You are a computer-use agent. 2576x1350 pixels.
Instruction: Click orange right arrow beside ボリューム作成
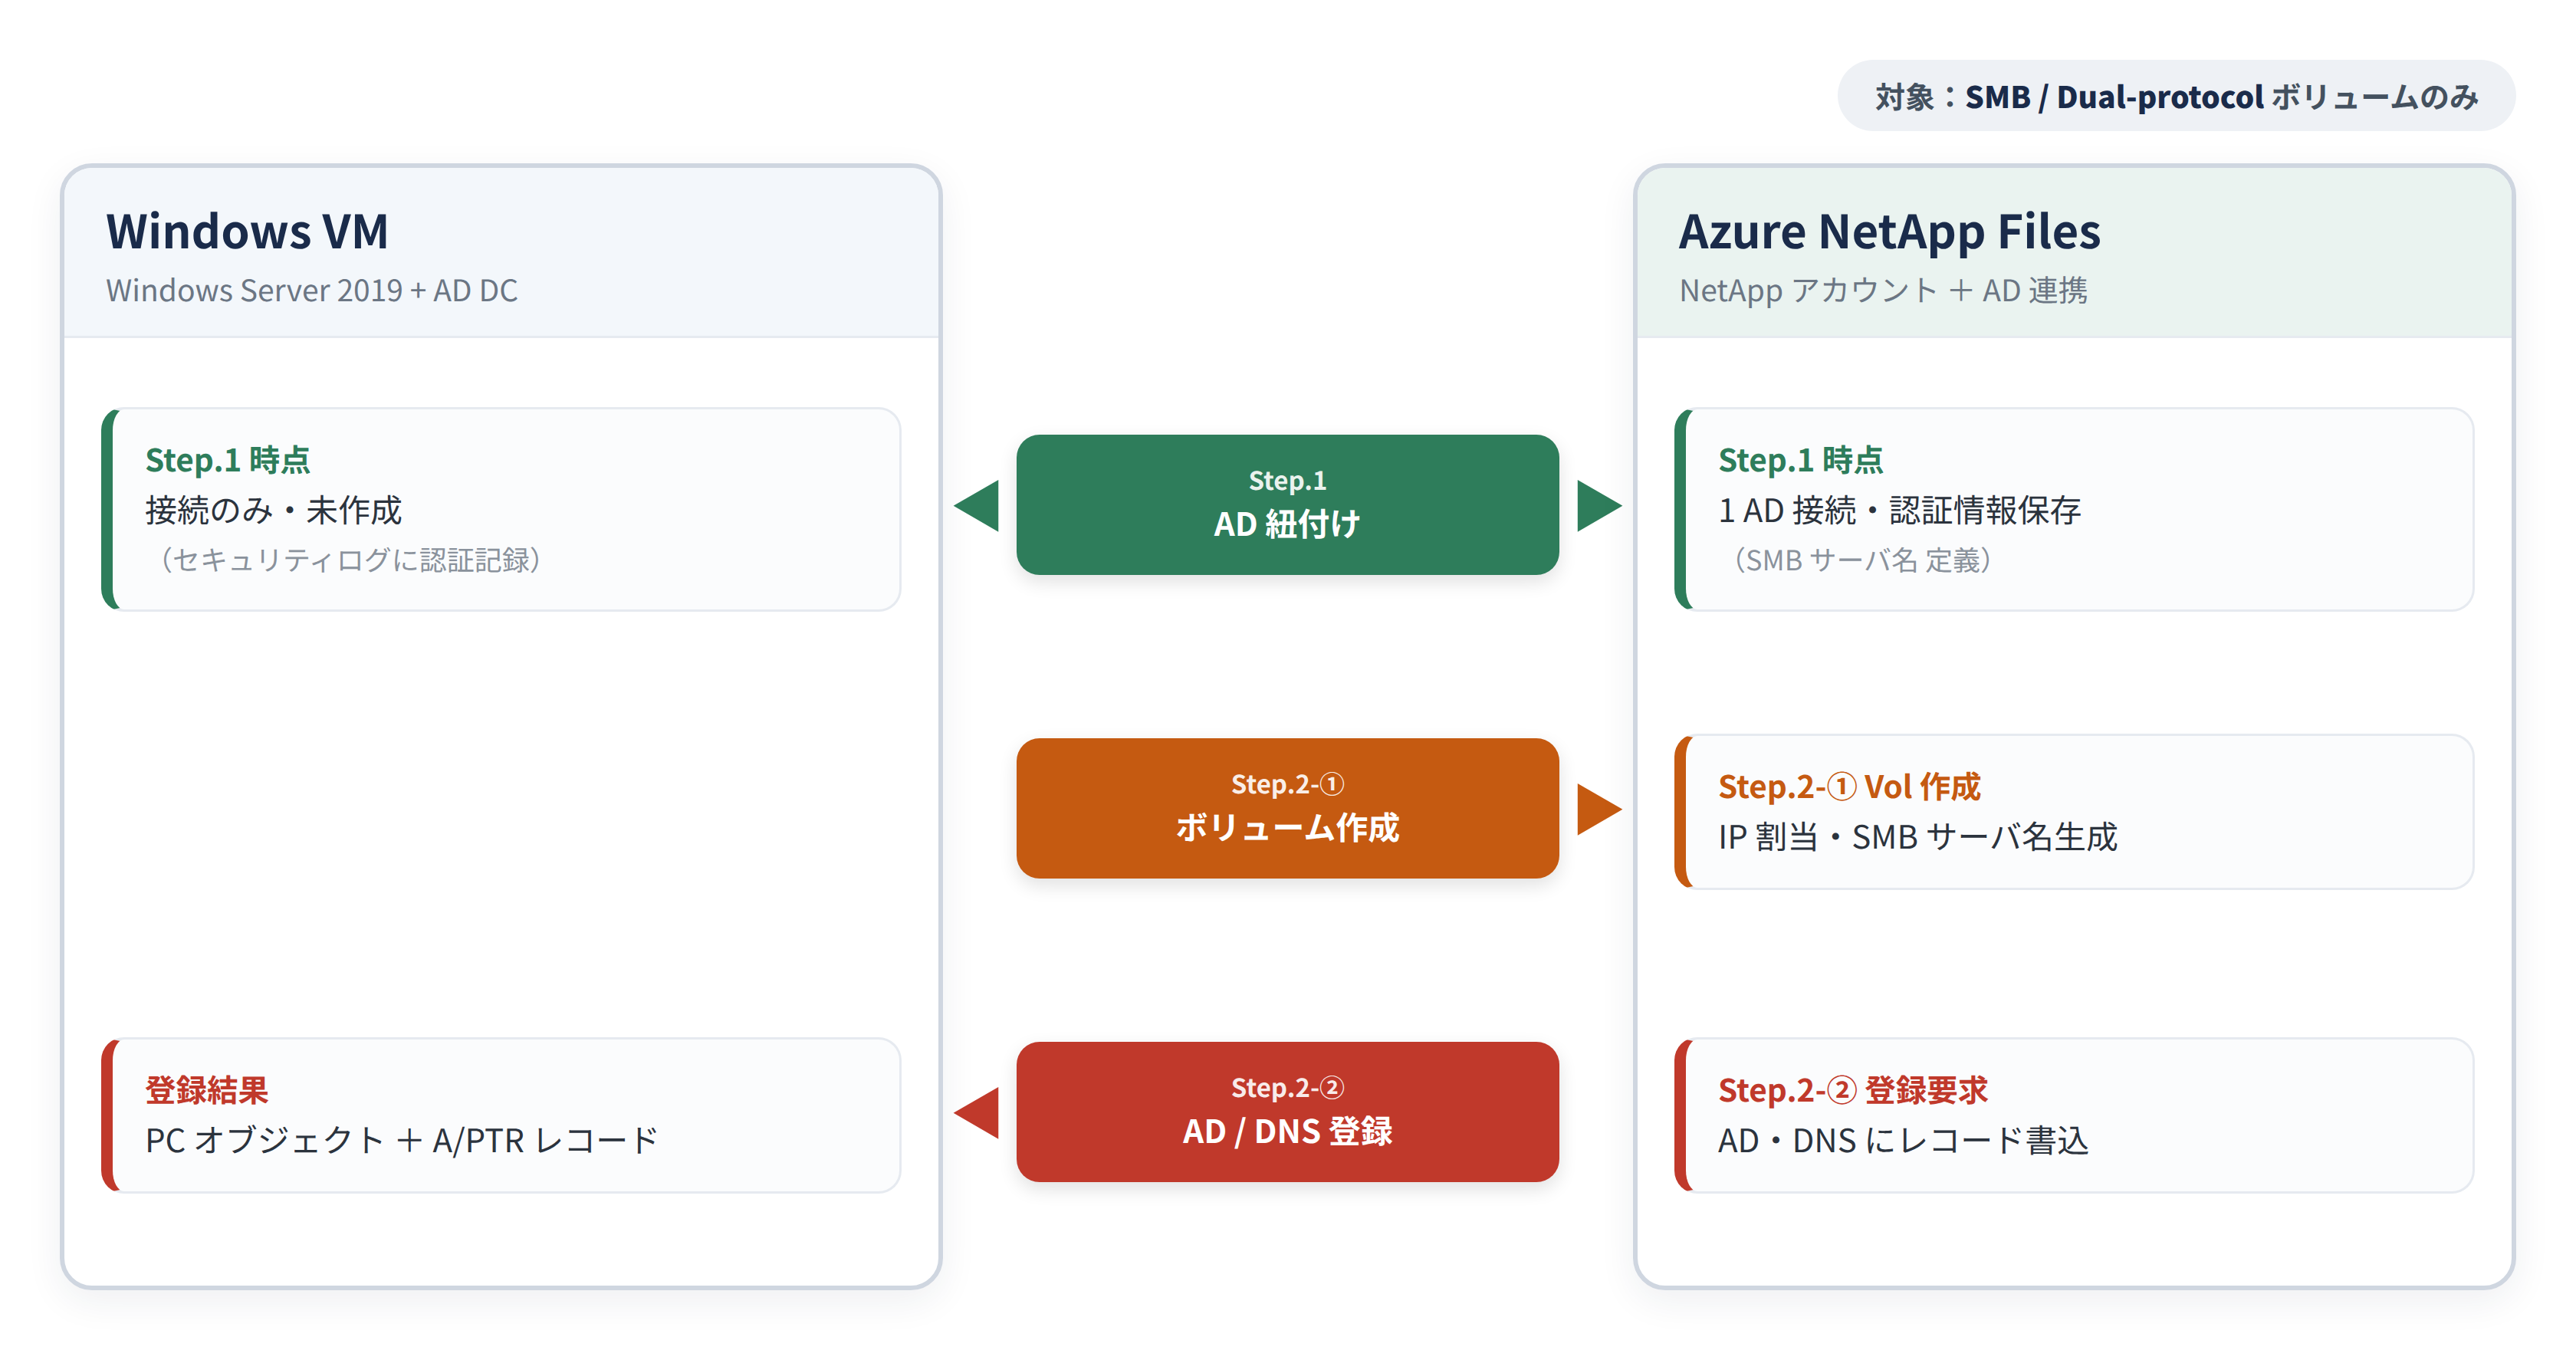[1599, 809]
